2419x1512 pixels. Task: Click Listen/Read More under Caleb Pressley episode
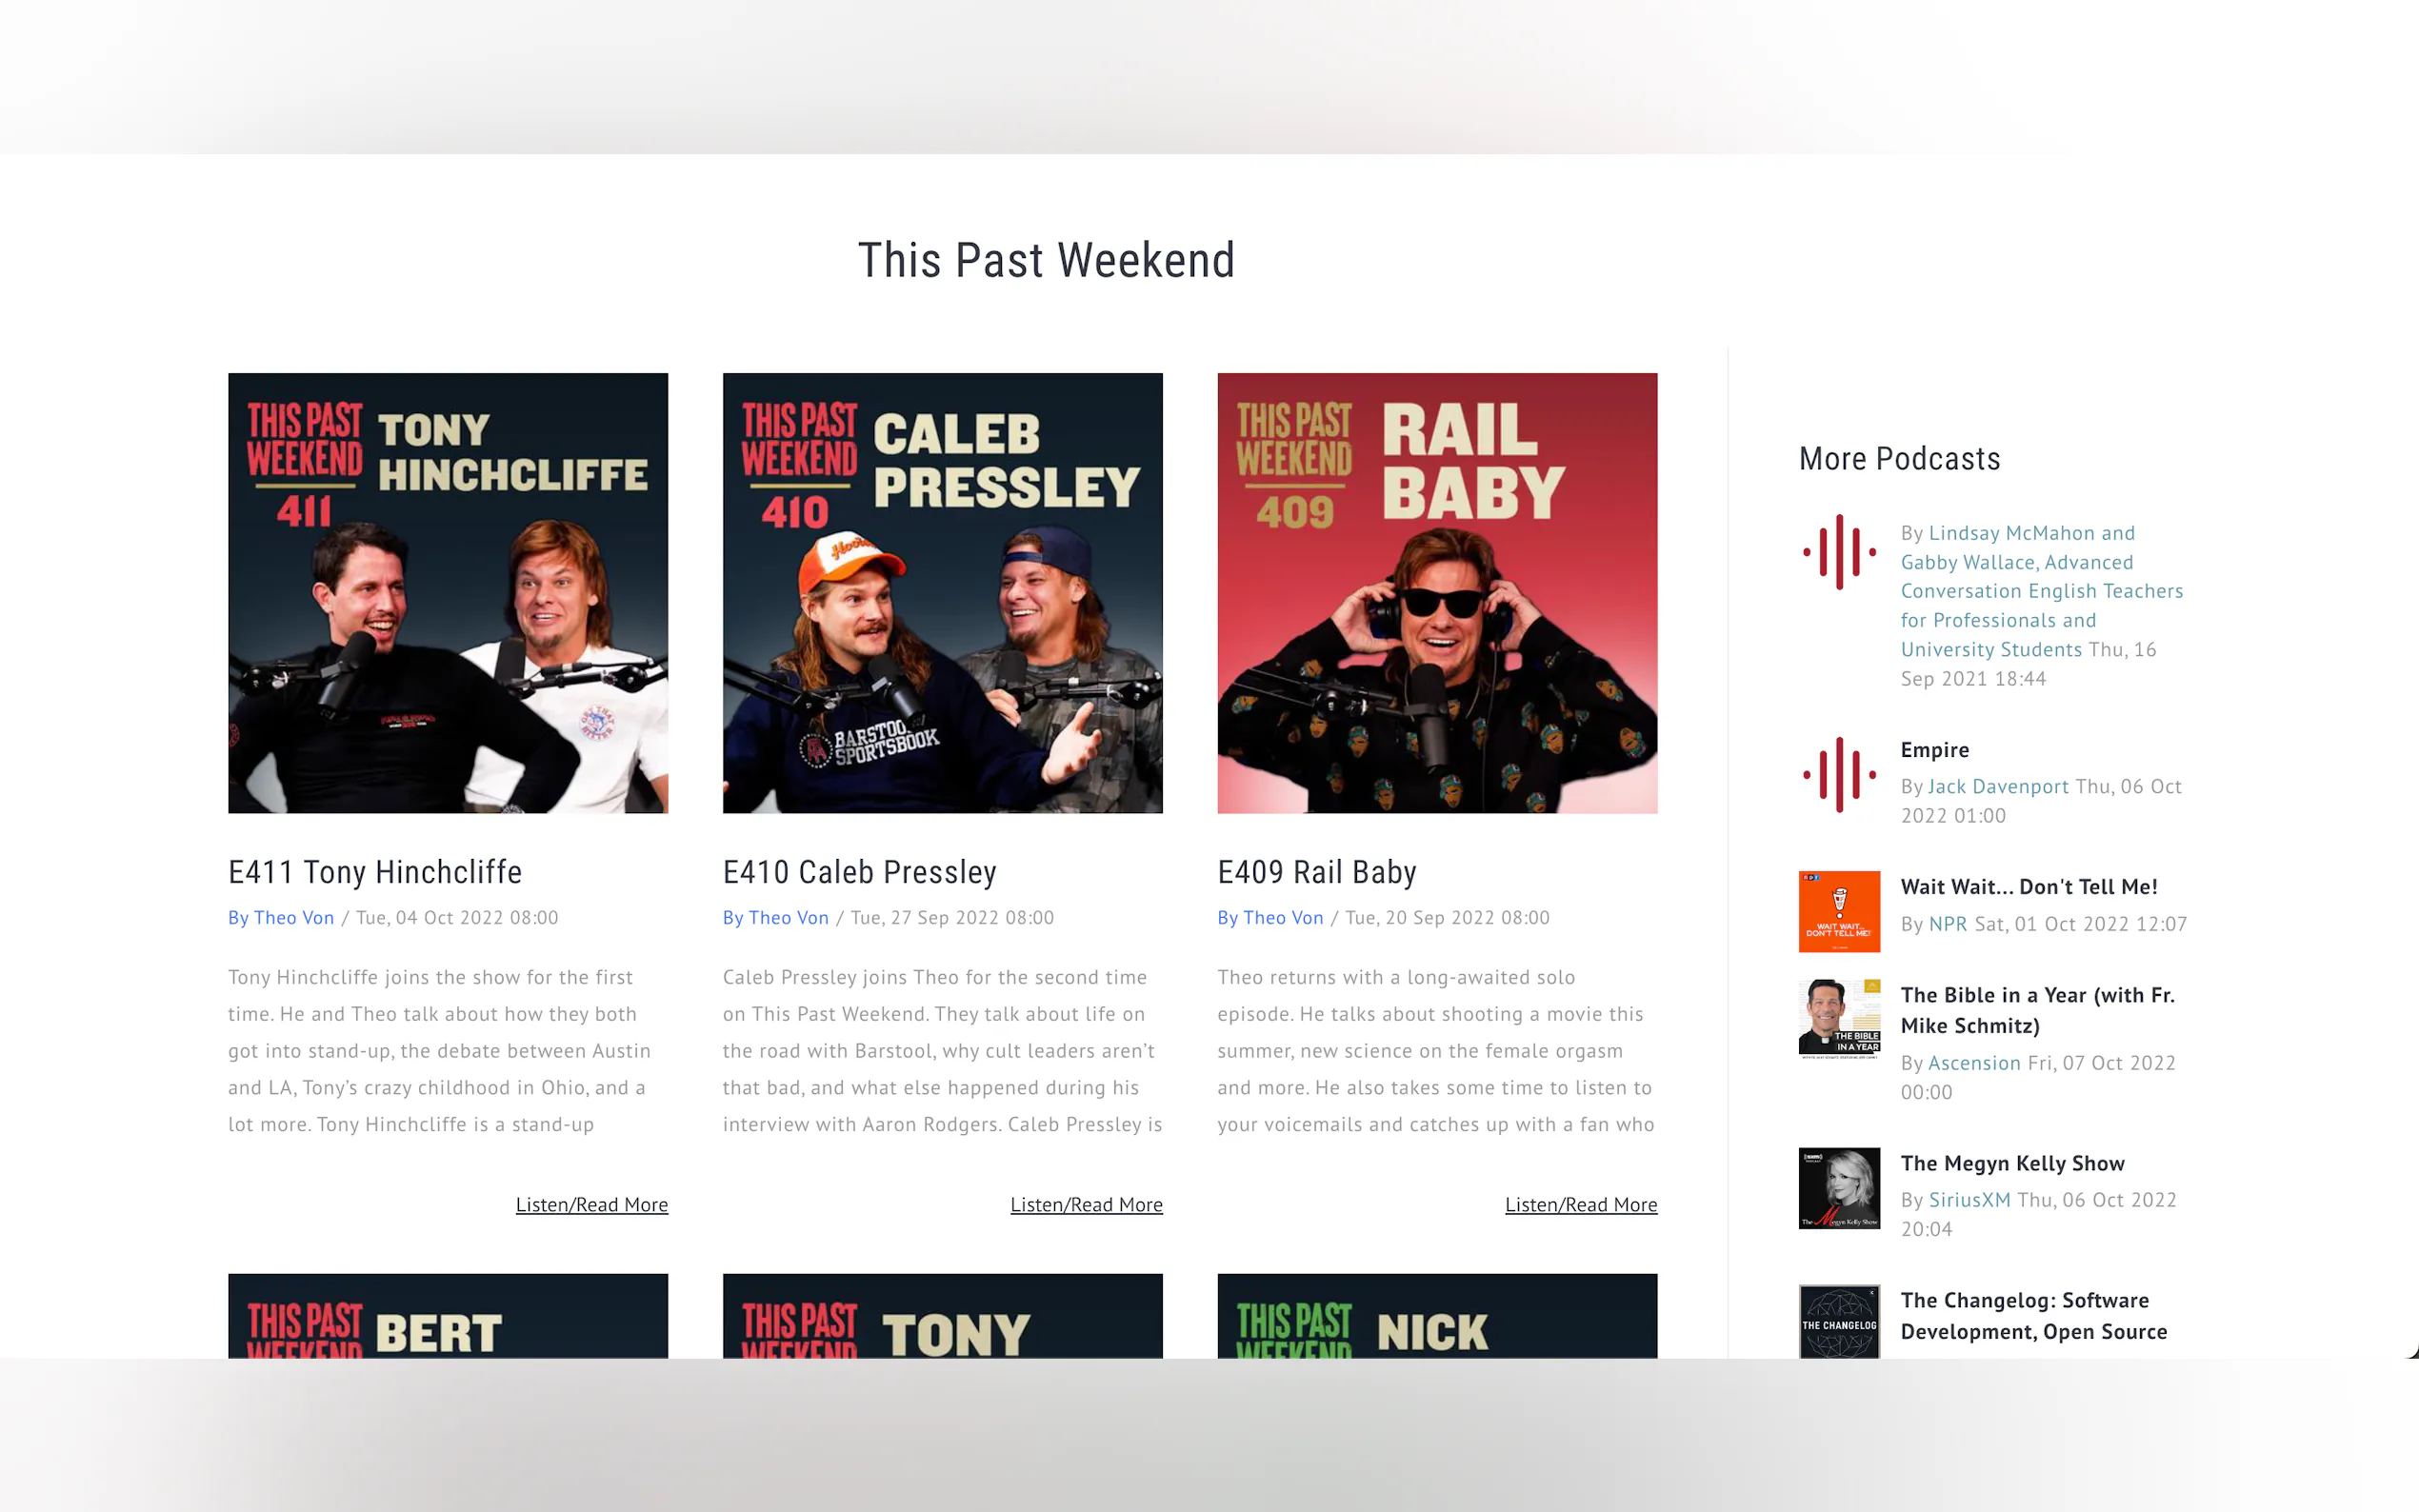[1086, 1205]
